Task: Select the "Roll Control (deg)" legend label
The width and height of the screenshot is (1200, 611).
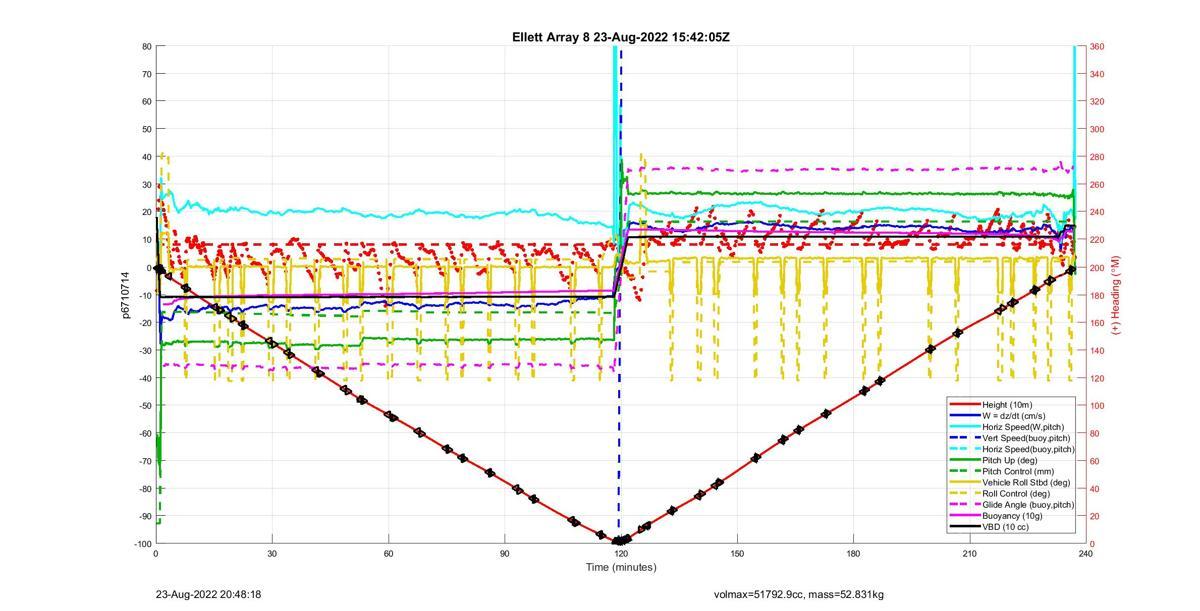Action: point(1017,494)
